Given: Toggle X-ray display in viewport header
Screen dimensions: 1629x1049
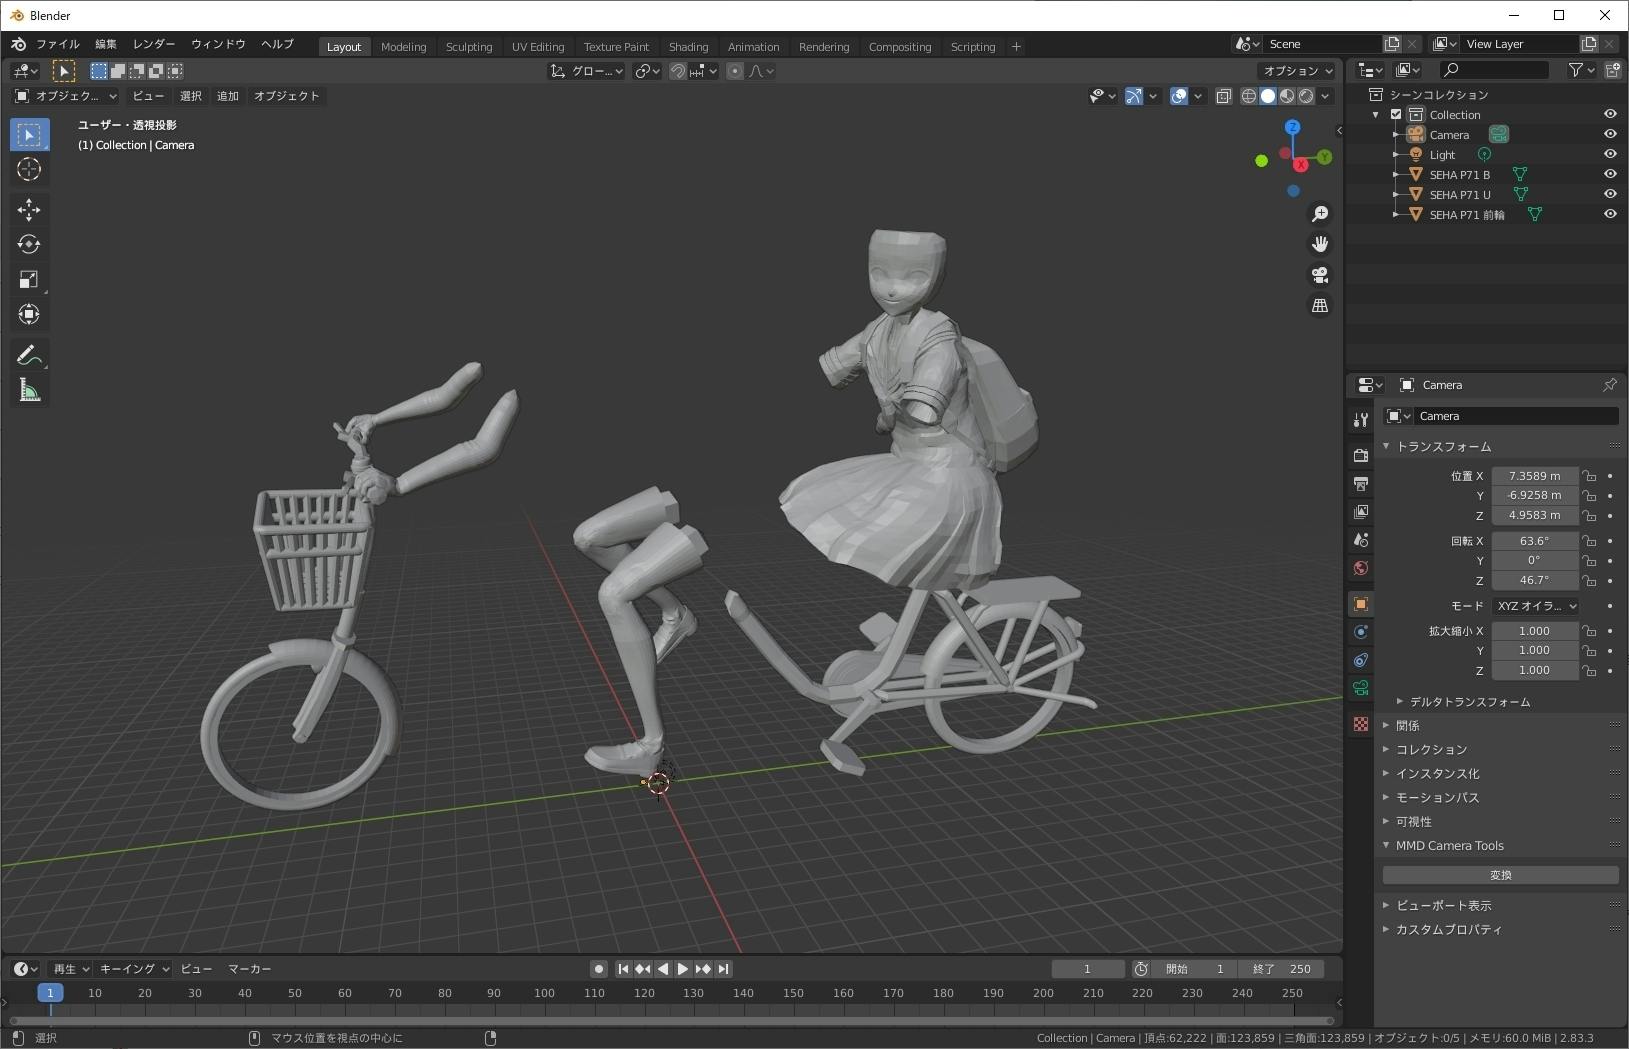Looking at the screenshot, I should [1224, 96].
